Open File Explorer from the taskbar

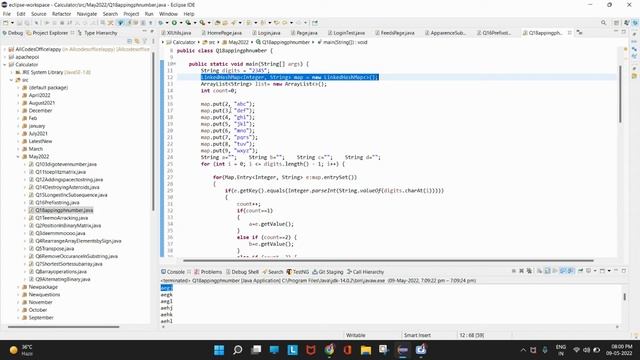tap(366, 350)
